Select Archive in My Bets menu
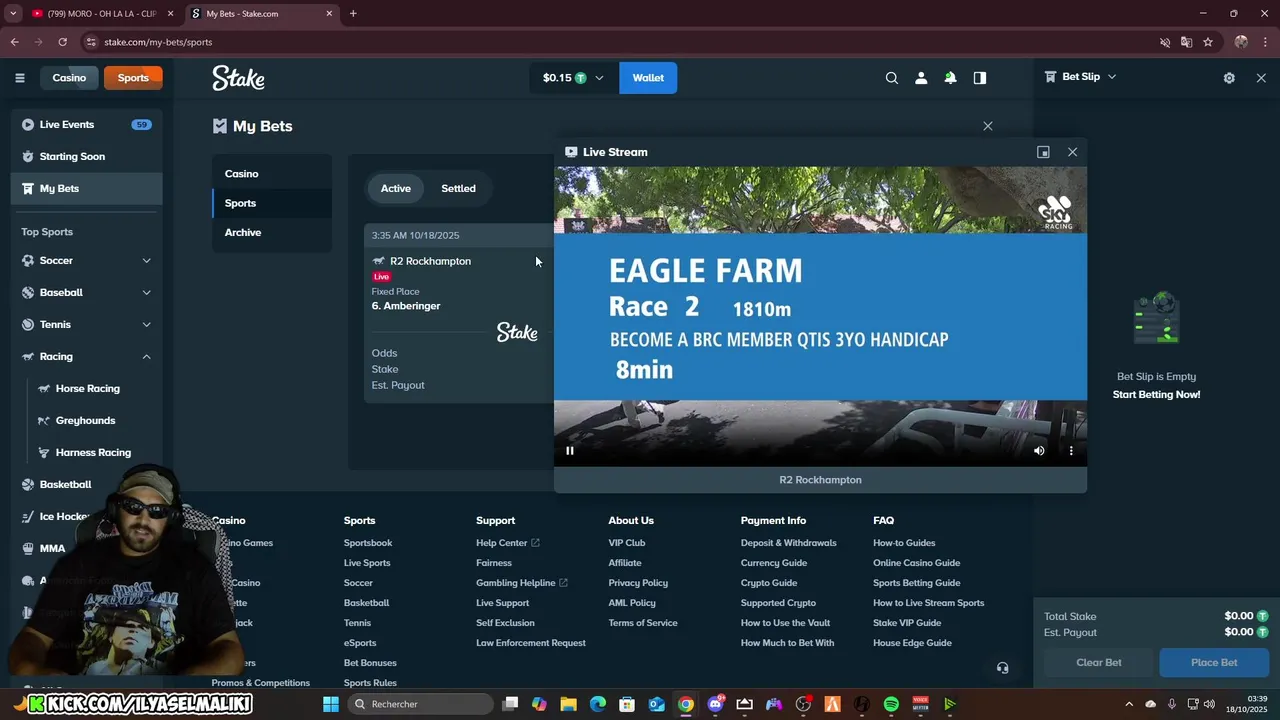 271,232
